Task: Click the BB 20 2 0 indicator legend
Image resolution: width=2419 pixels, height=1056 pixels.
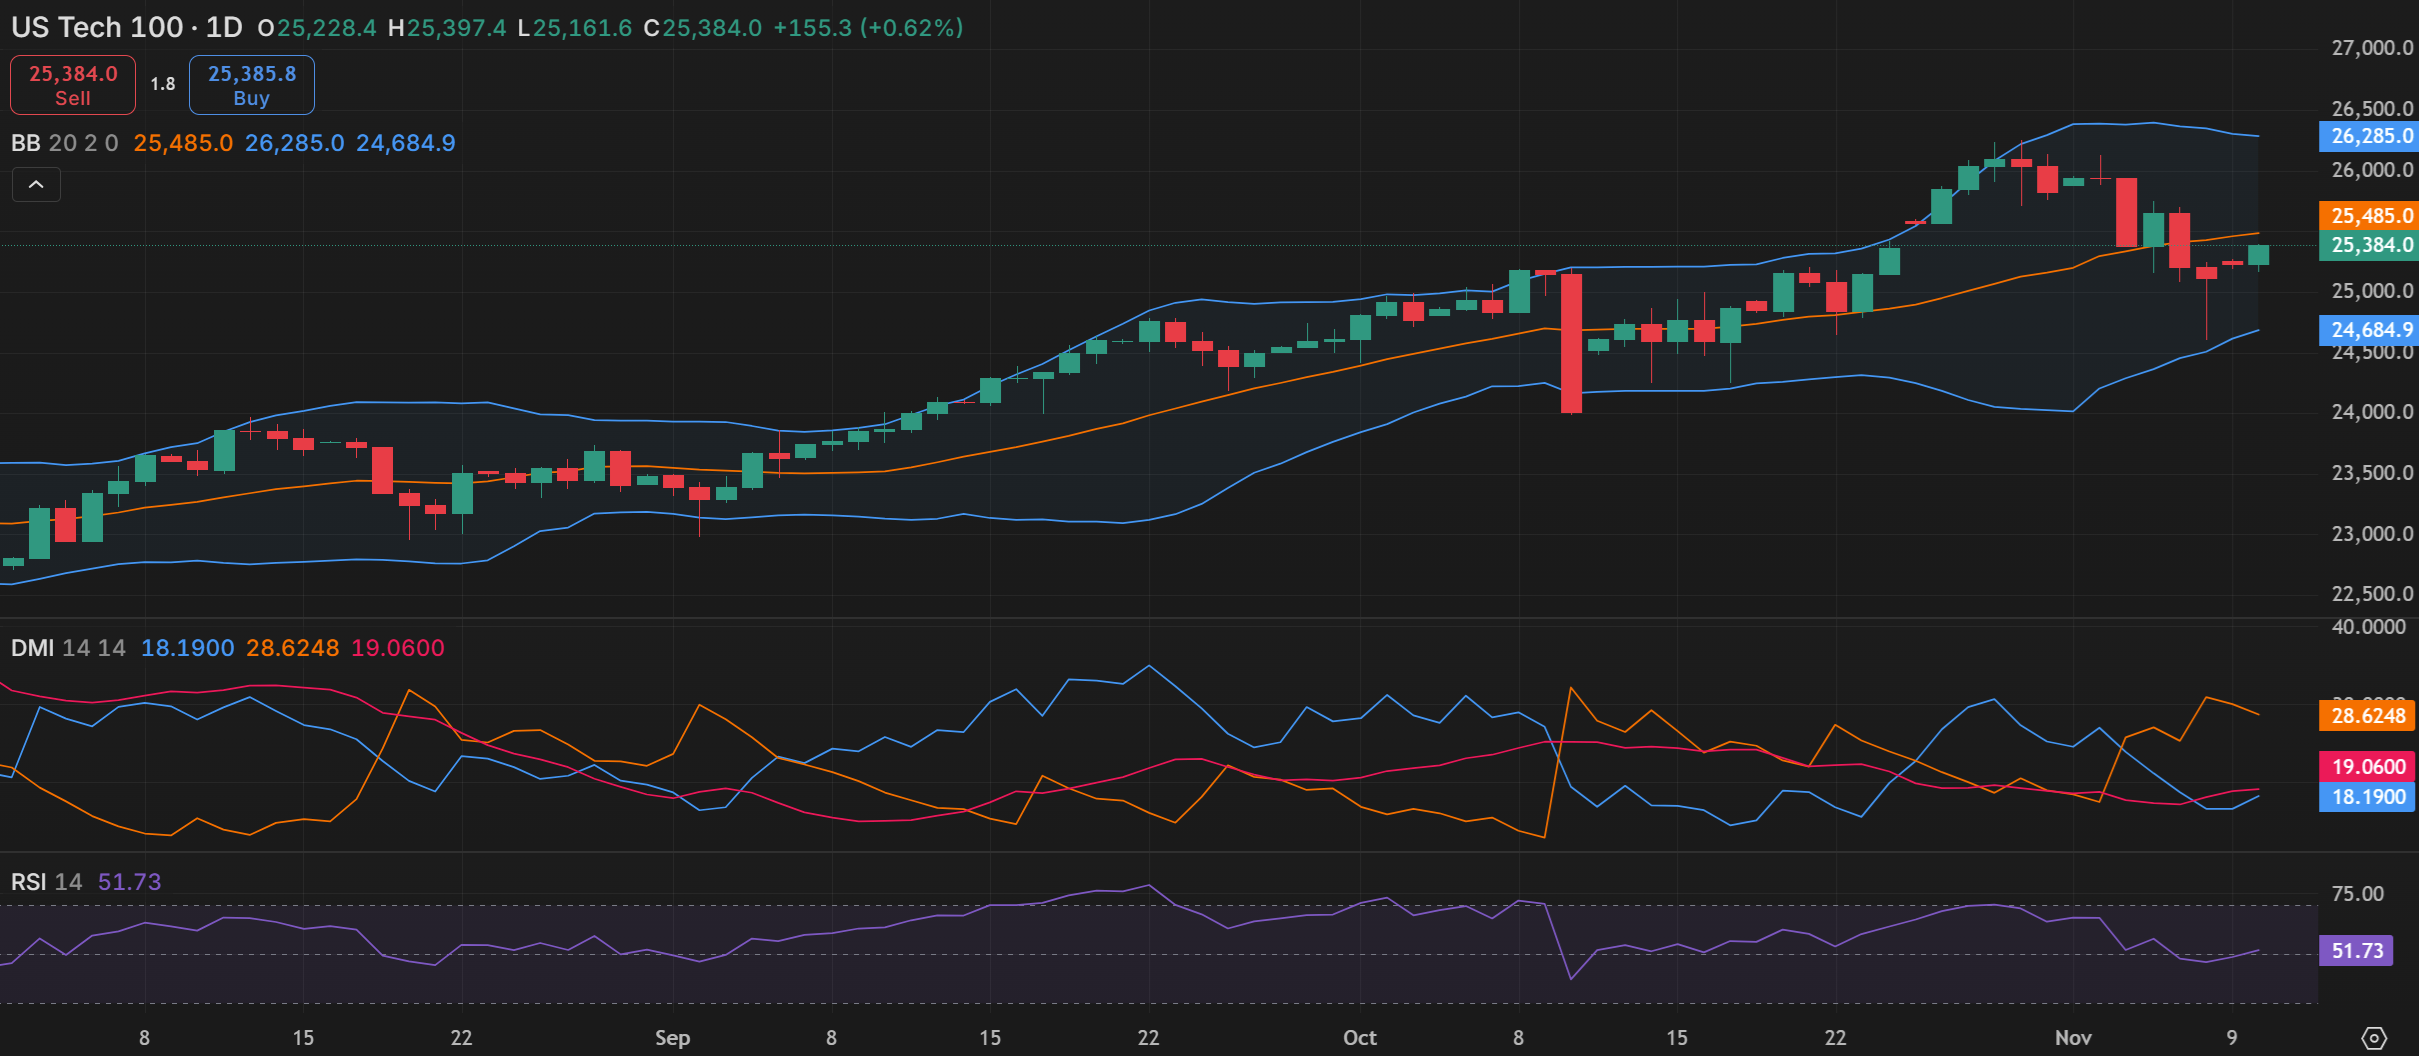Action: (x=64, y=143)
